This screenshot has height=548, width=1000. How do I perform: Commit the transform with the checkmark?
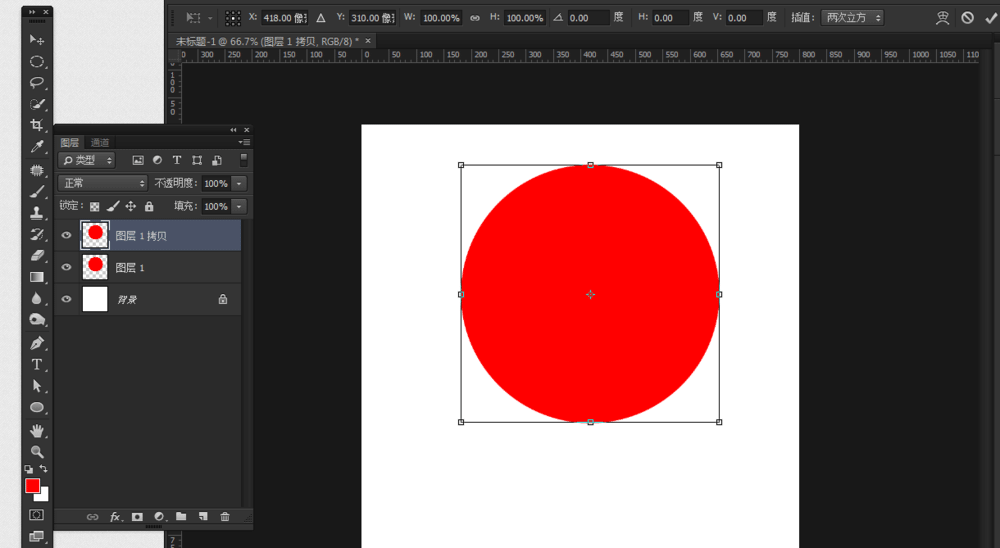tap(991, 18)
